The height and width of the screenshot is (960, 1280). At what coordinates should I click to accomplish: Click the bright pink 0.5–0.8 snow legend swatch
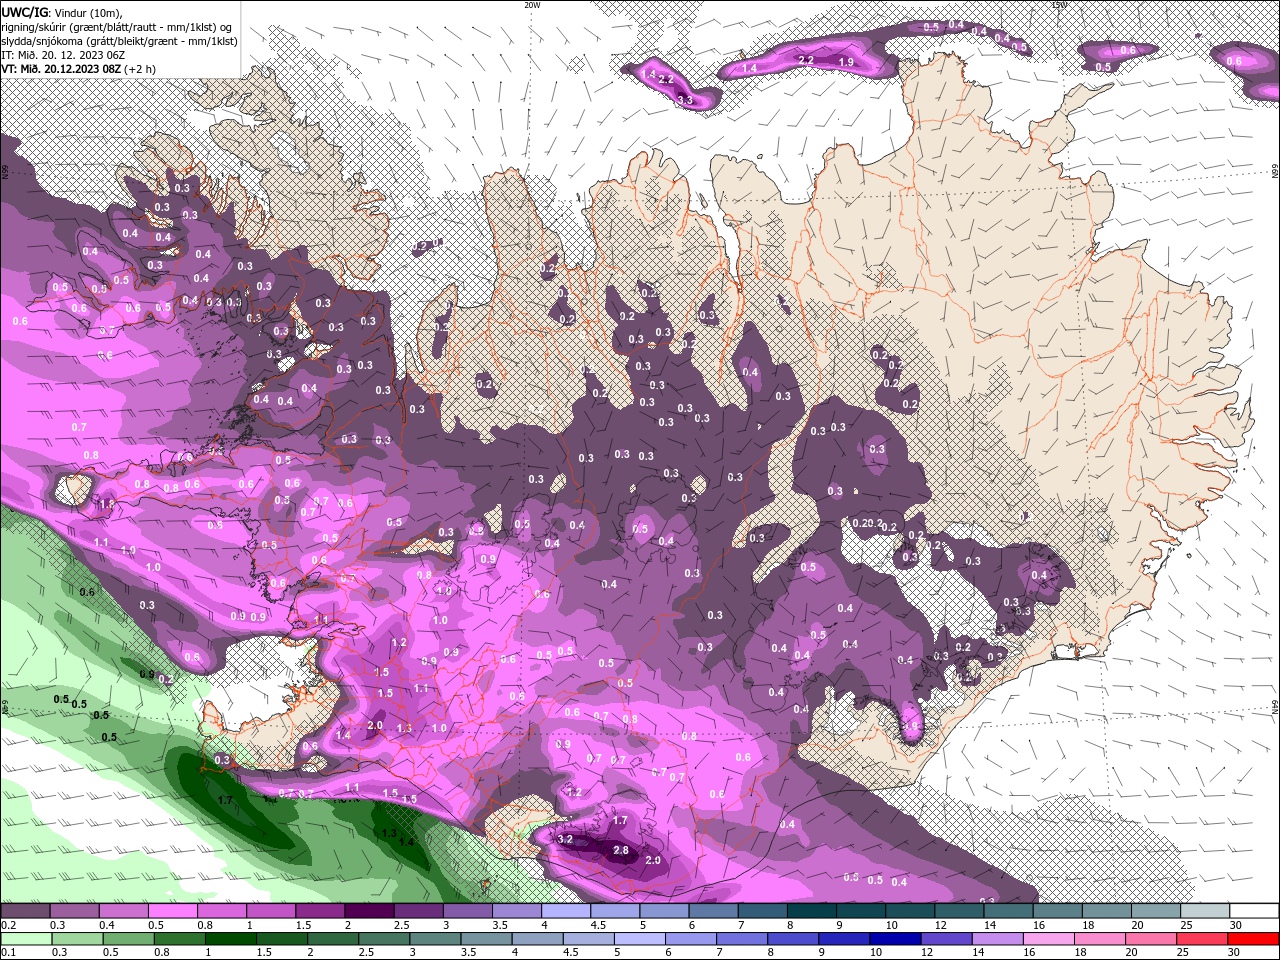click(172, 911)
